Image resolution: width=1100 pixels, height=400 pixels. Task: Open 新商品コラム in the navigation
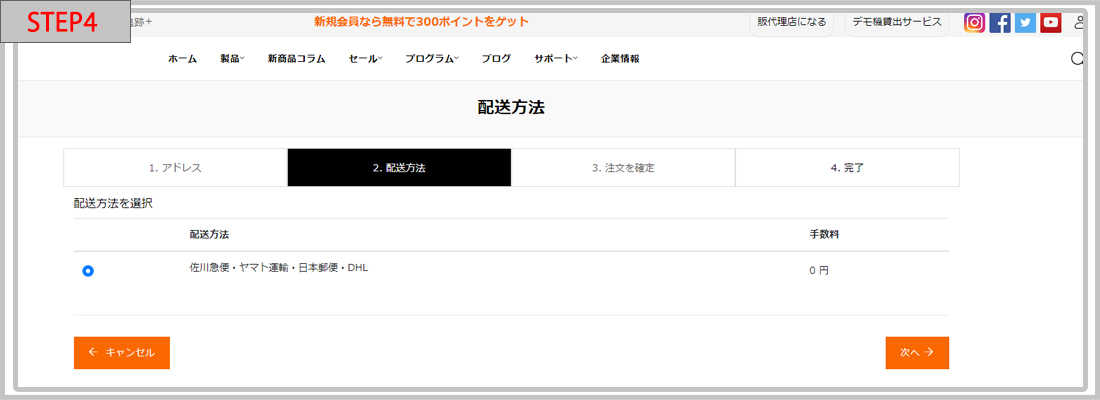point(296,59)
